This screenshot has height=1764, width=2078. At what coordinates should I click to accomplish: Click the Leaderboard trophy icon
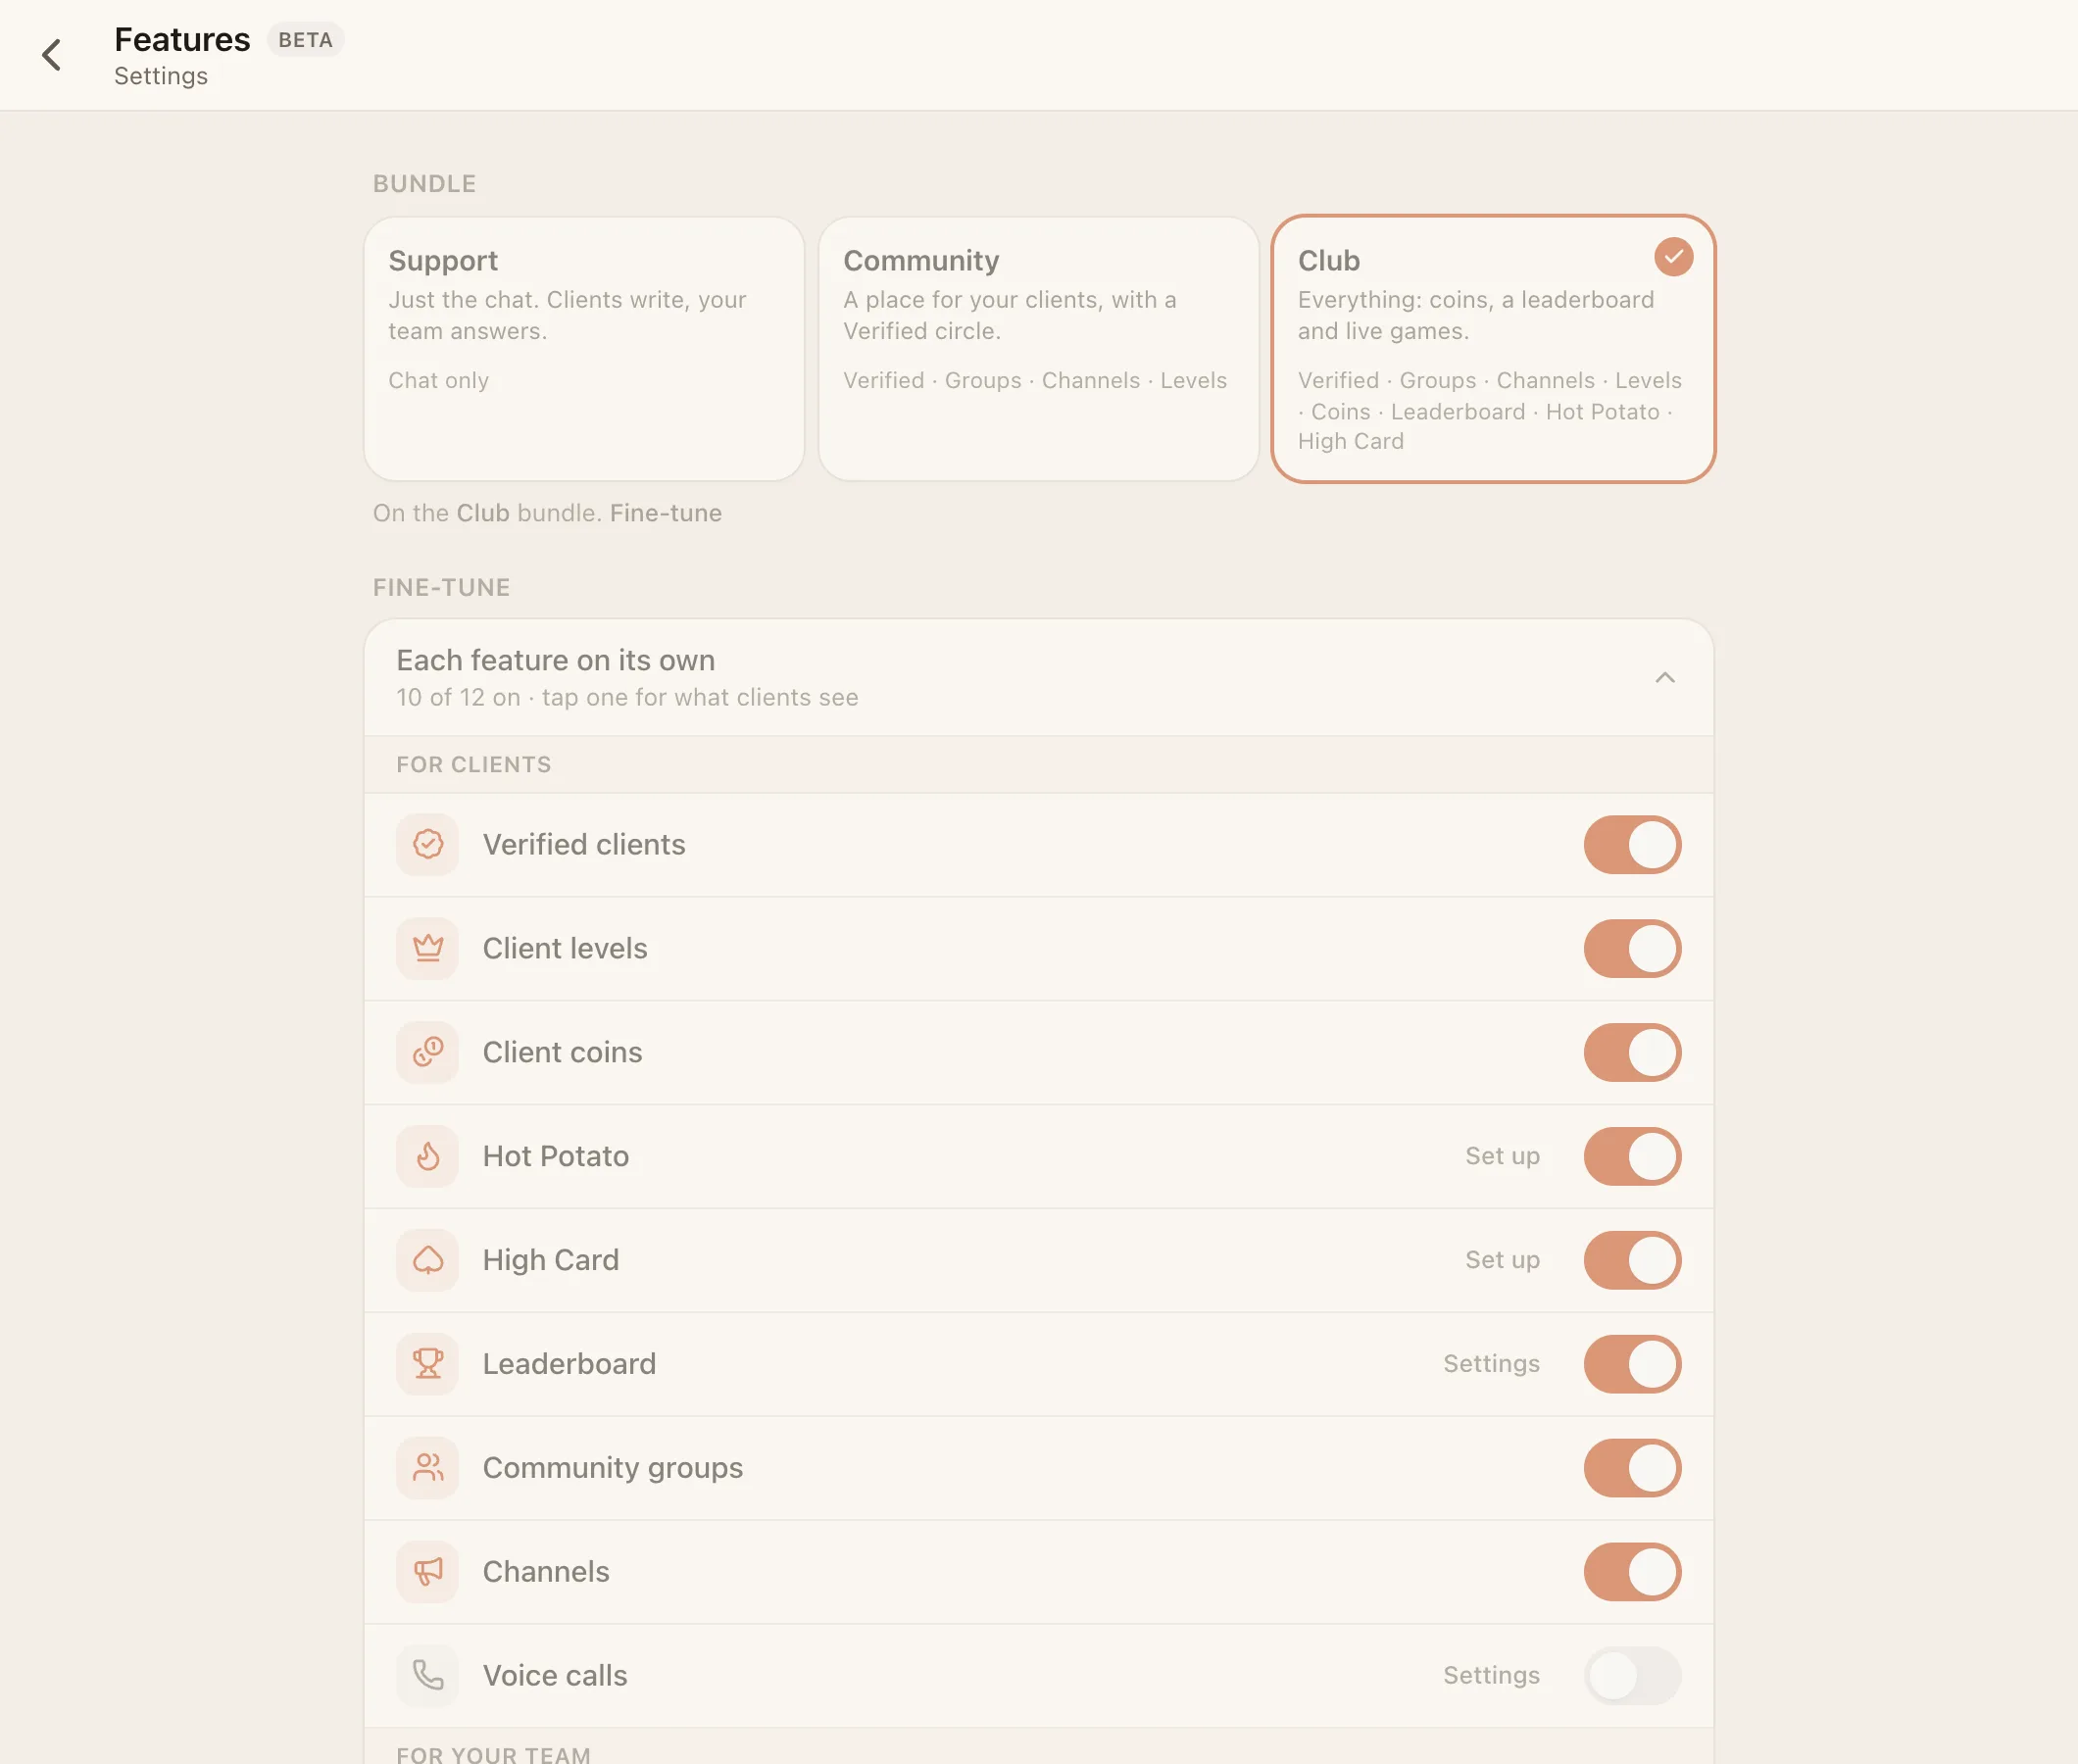tap(428, 1364)
